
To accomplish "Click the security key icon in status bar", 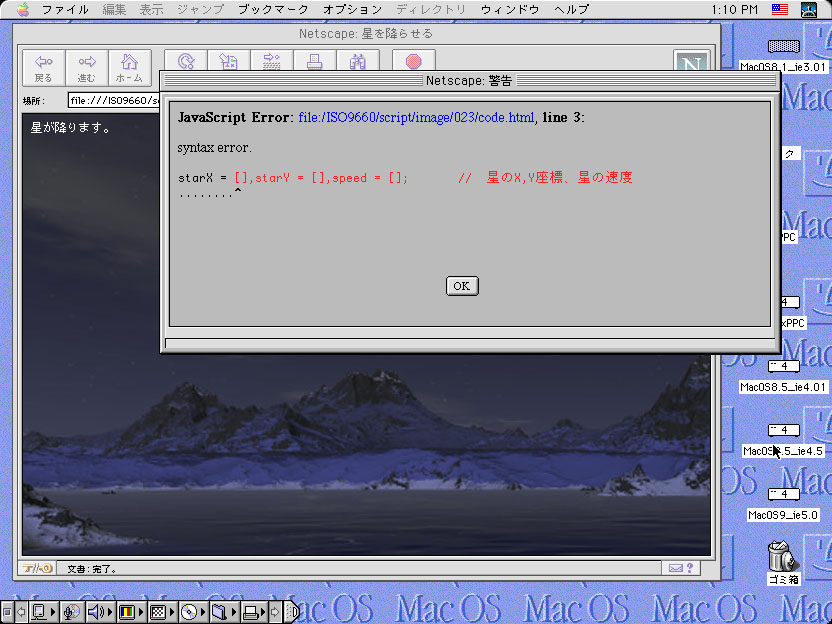I will (x=37, y=568).
